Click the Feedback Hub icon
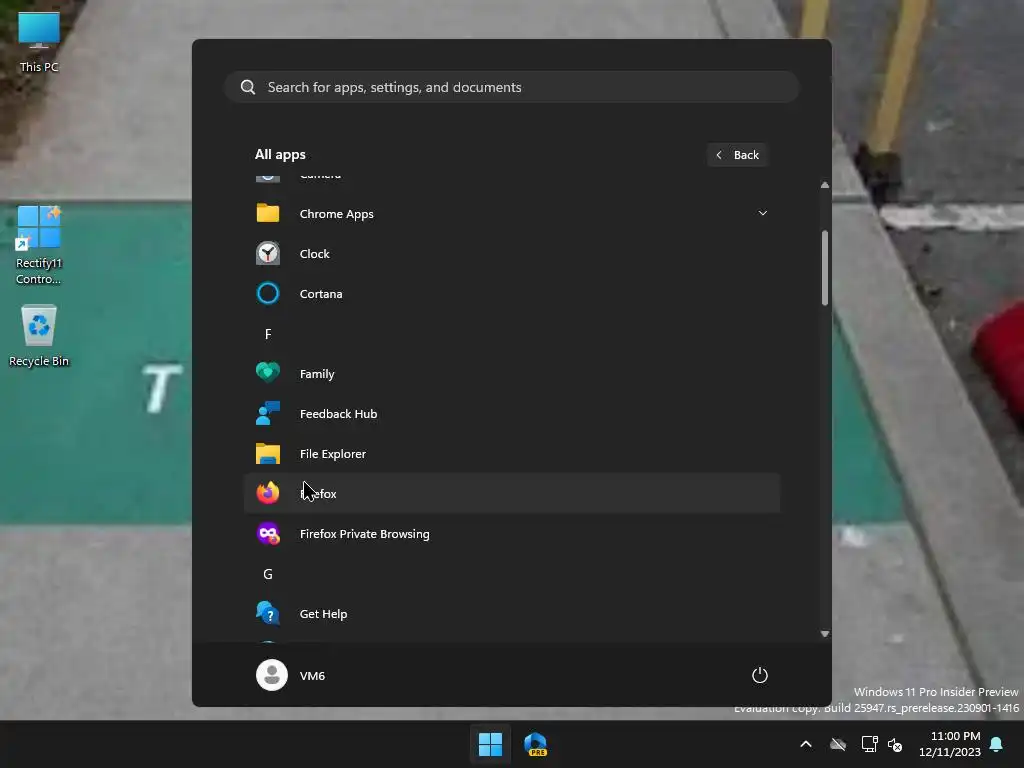The height and width of the screenshot is (768, 1024). pyautogui.click(x=268, y=413)
